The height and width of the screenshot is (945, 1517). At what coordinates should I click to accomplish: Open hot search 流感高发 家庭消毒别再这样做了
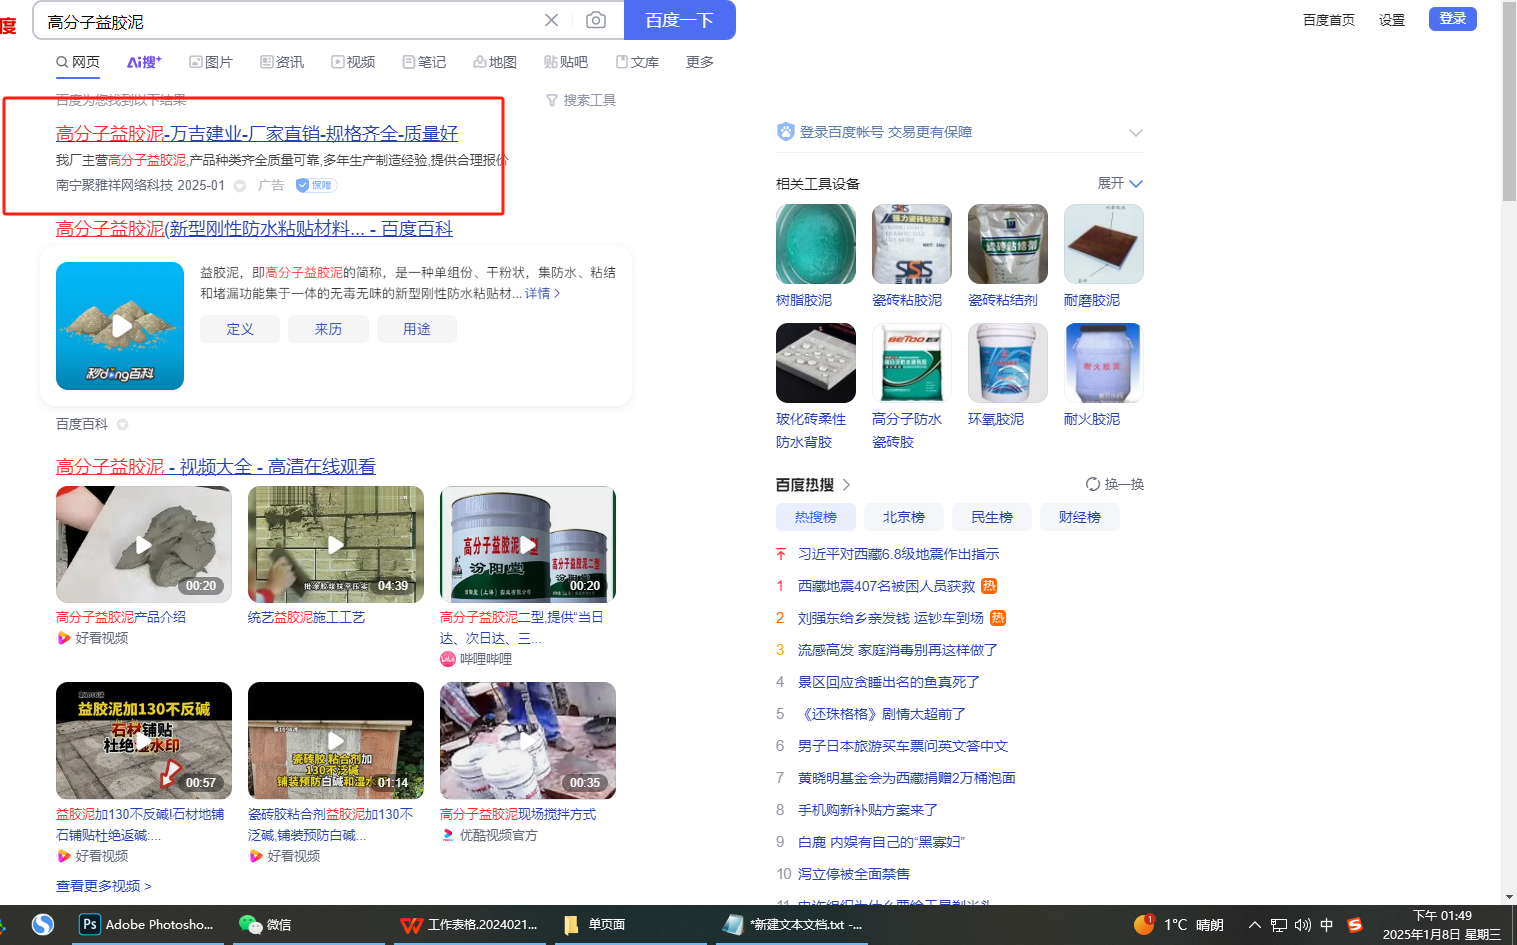[x=898, y=650]
